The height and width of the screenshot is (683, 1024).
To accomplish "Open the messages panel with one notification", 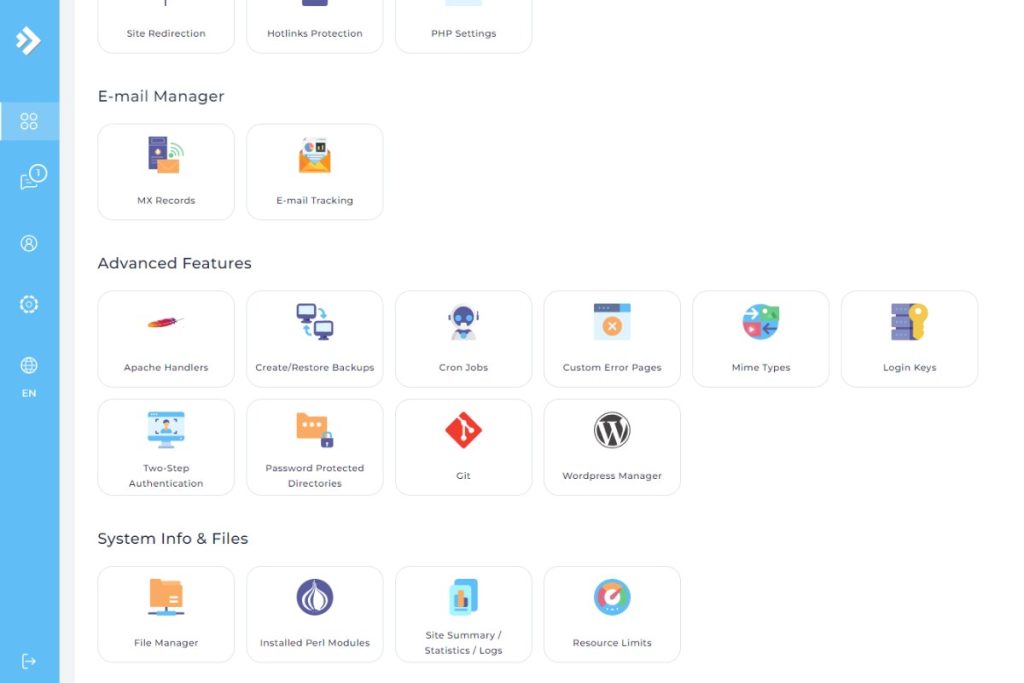I will pos(29,180).
